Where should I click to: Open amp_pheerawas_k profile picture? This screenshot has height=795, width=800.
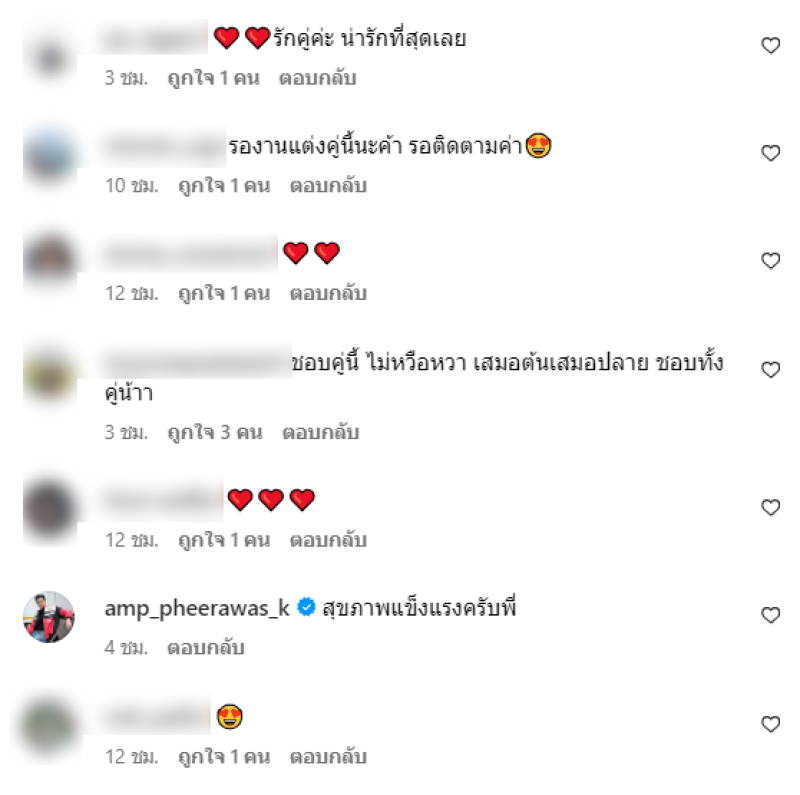[x=49, y=617]
